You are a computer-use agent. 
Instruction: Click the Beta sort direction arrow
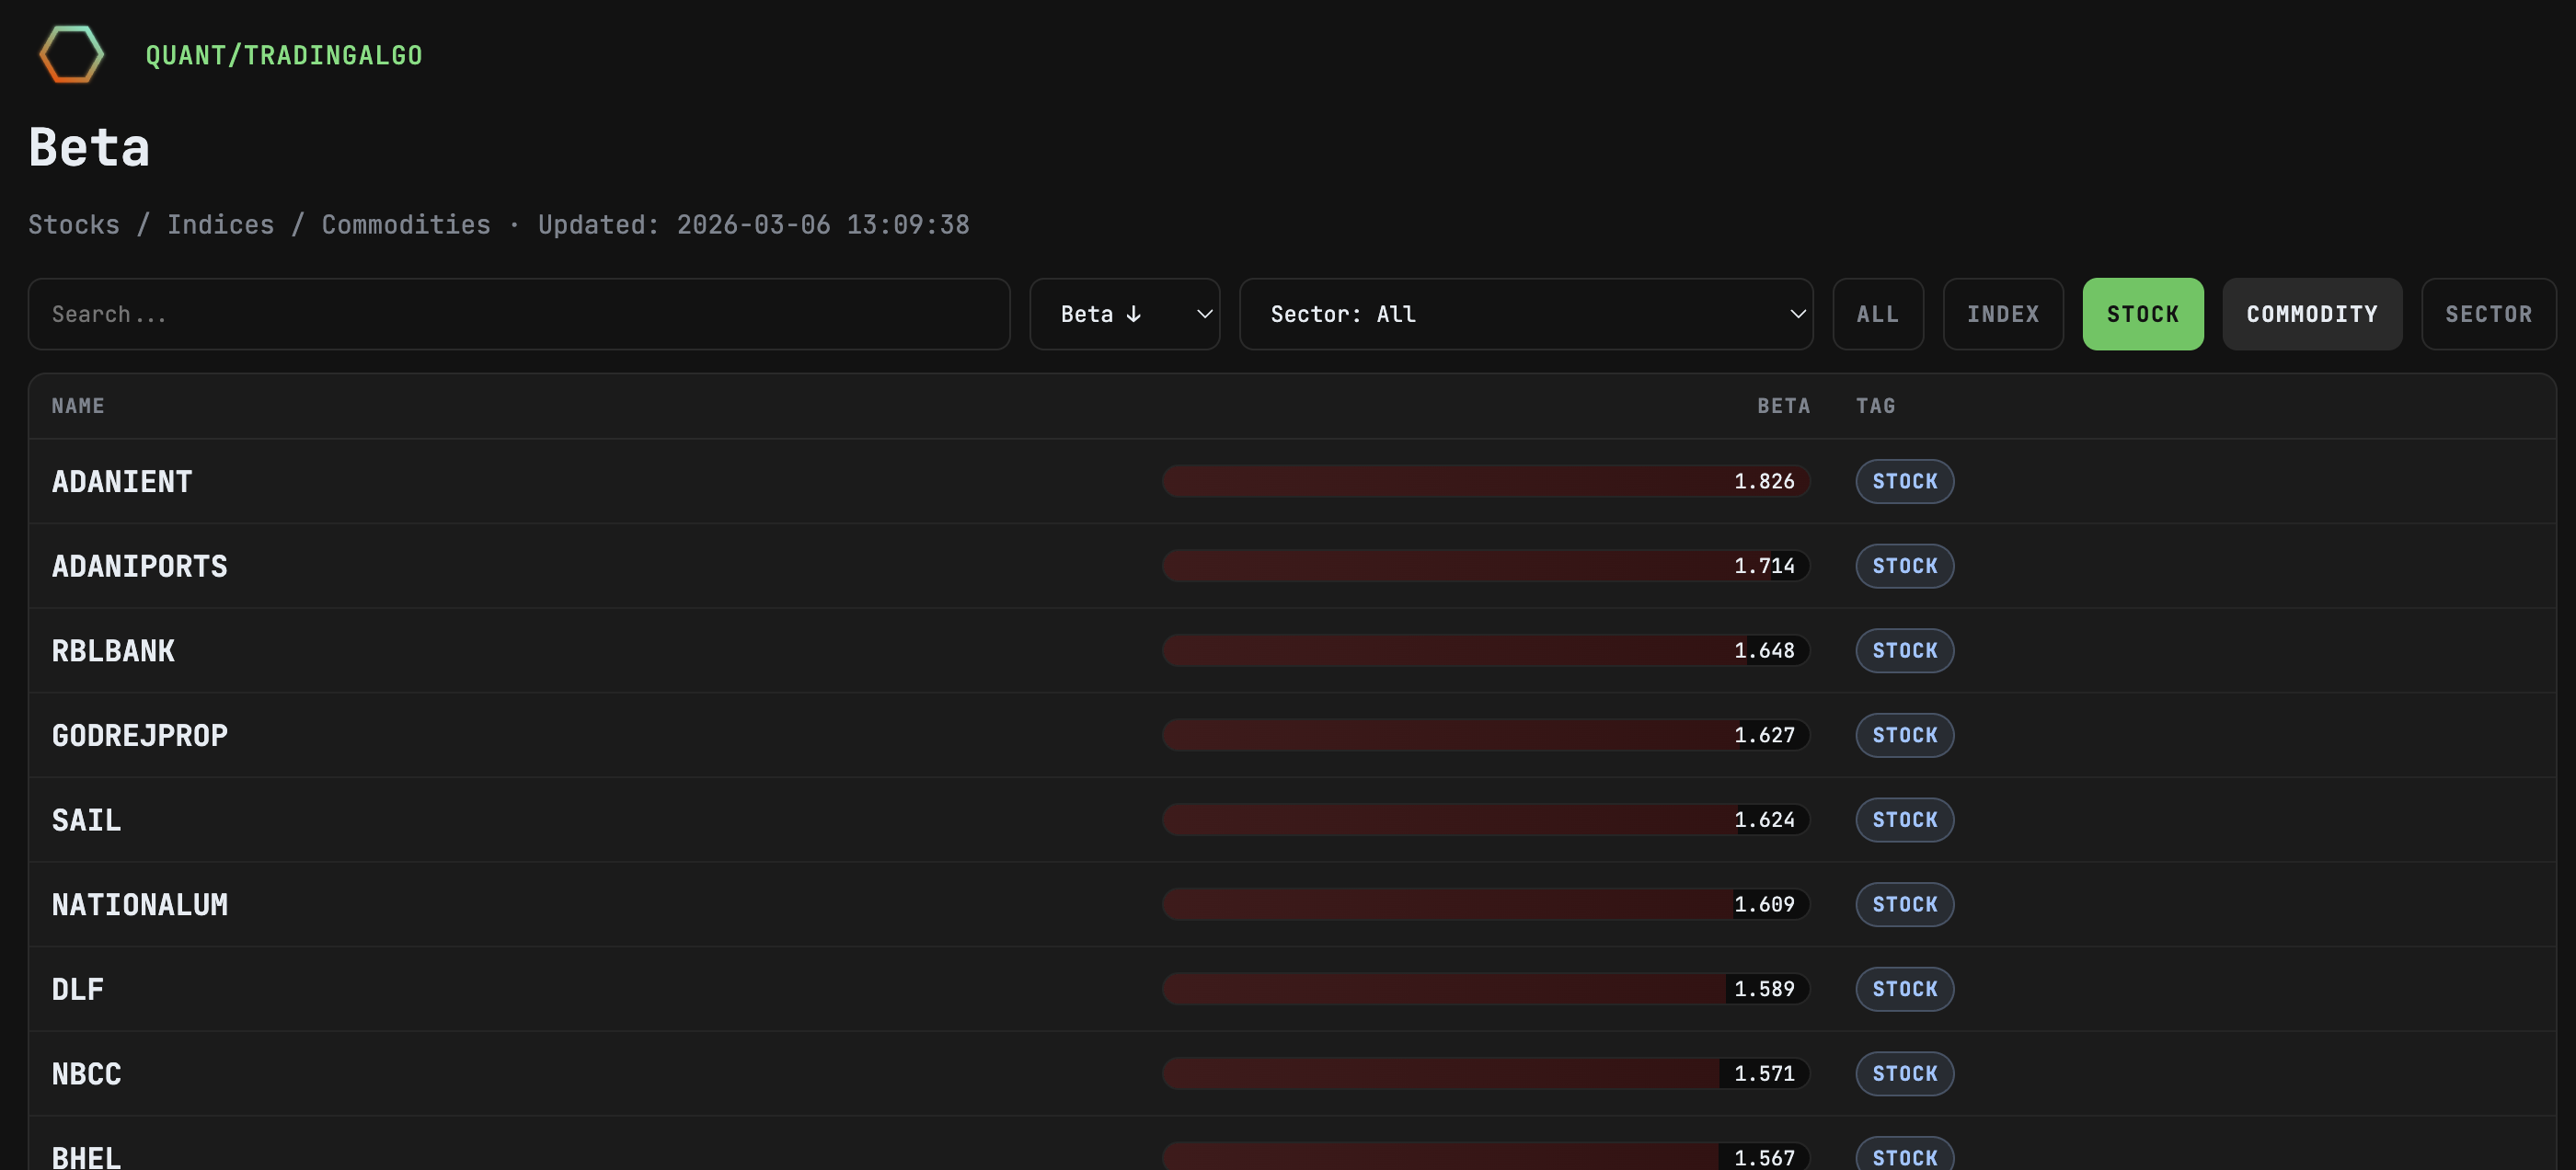(1133, 313)
